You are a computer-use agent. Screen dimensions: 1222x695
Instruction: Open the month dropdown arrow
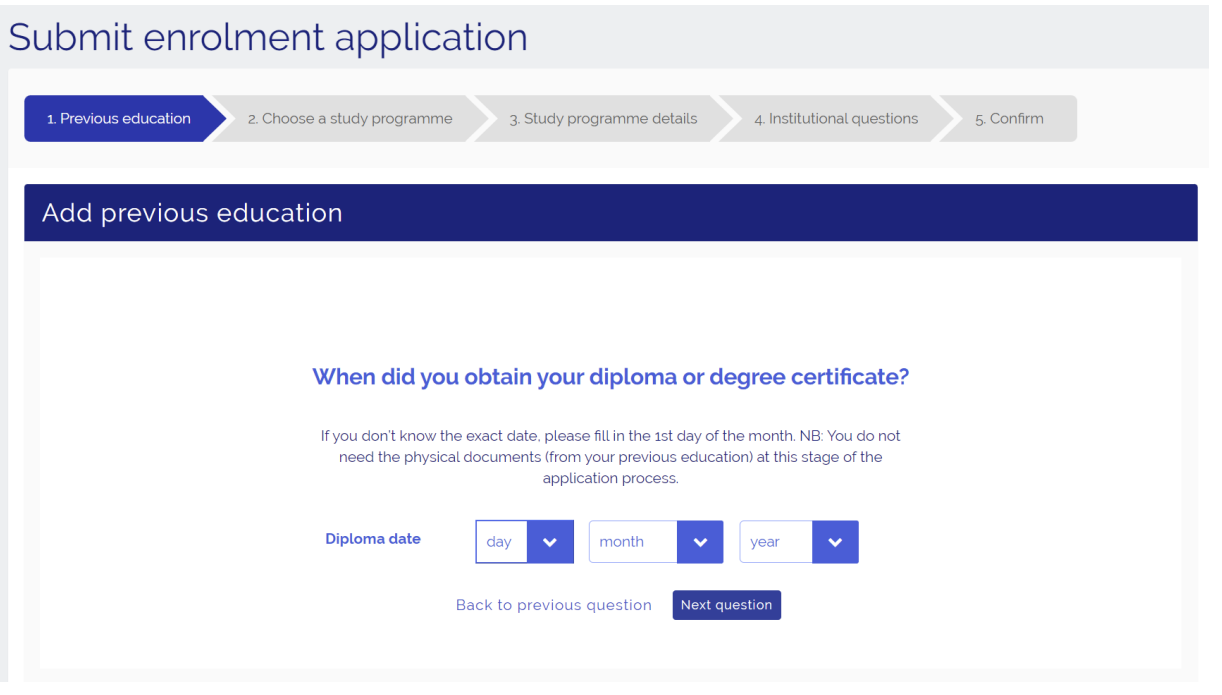point(700,542)
